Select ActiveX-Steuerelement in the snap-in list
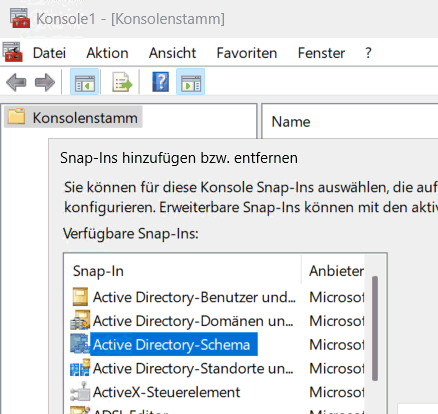 tap(166, 392)
